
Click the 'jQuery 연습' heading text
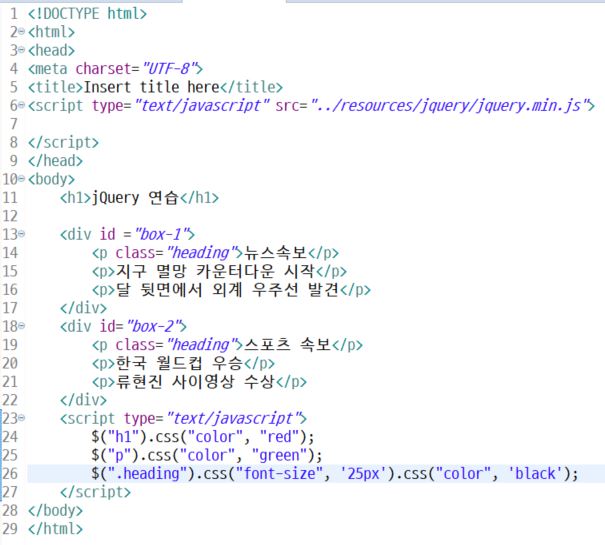click(135, 198)
